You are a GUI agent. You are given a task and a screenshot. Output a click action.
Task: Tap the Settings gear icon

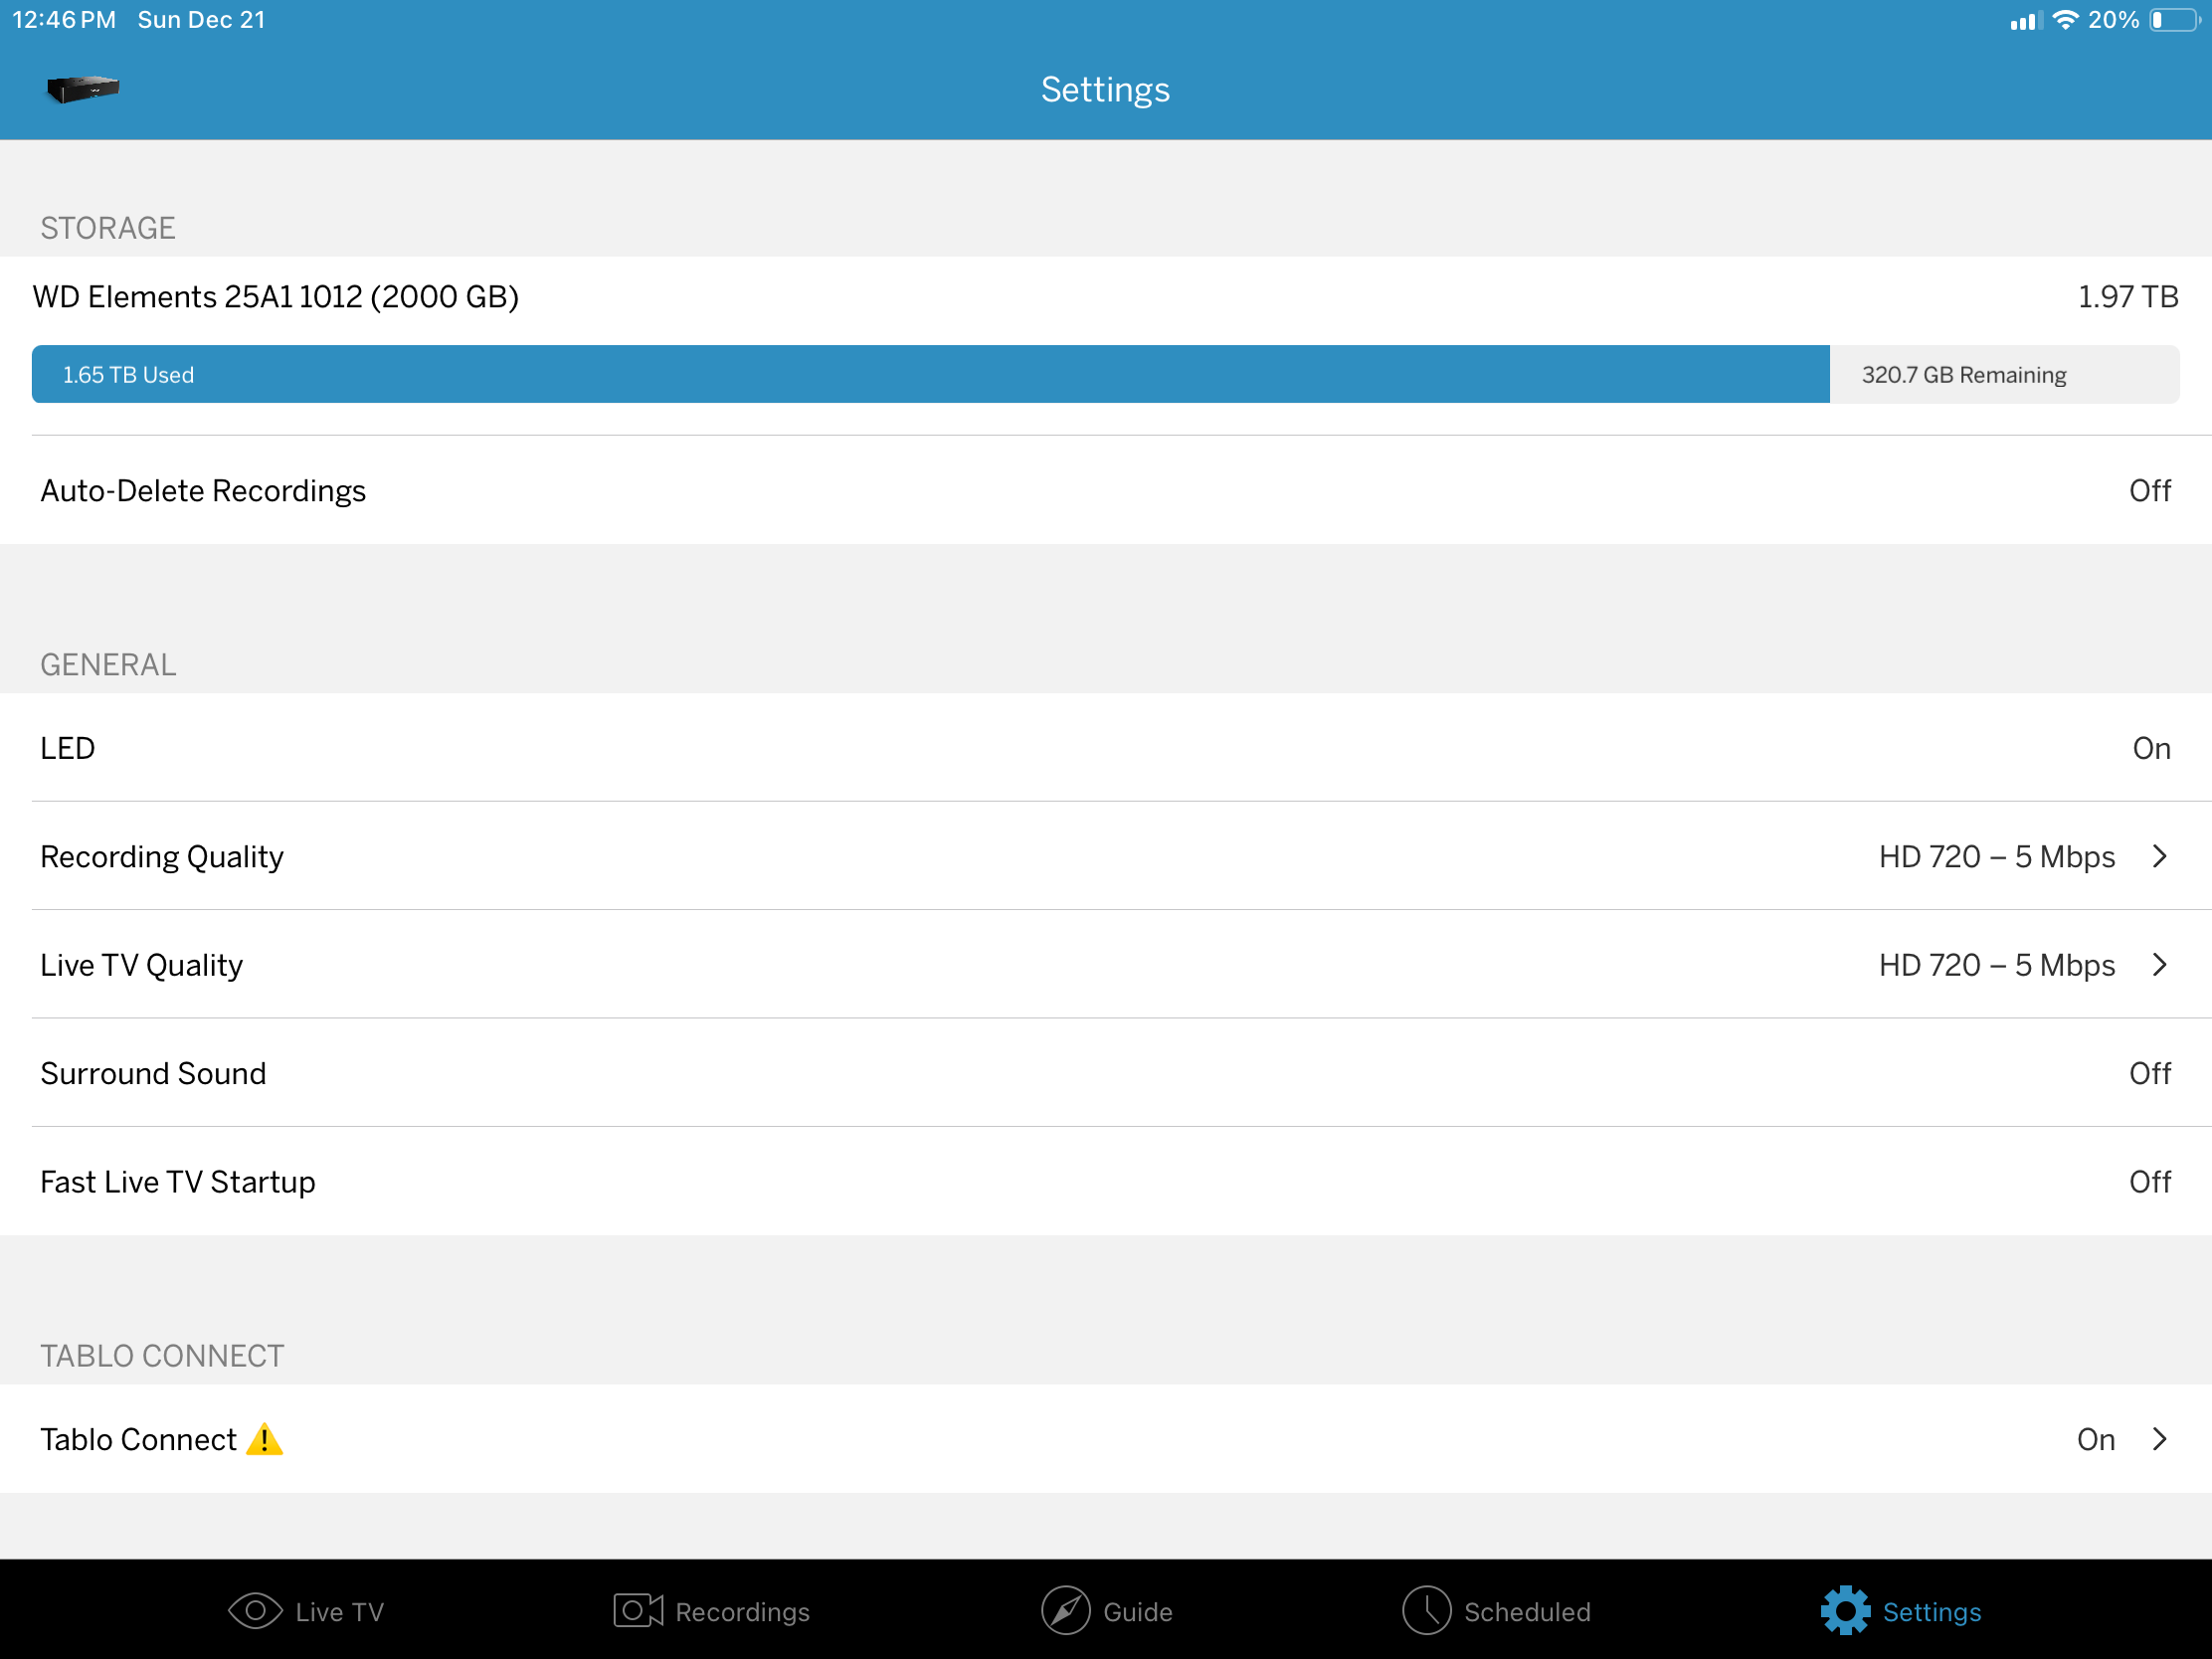pos(1845,1611)
